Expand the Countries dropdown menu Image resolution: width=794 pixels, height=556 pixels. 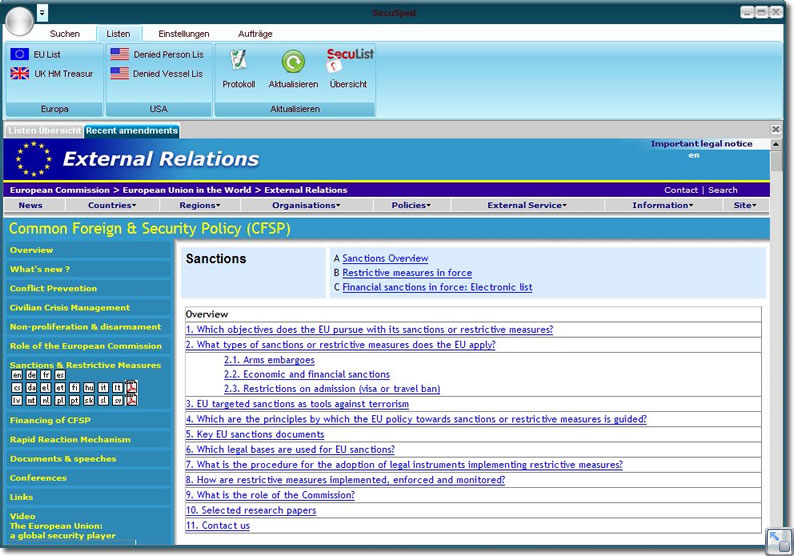pyautogui.click(x=112, y=205)
